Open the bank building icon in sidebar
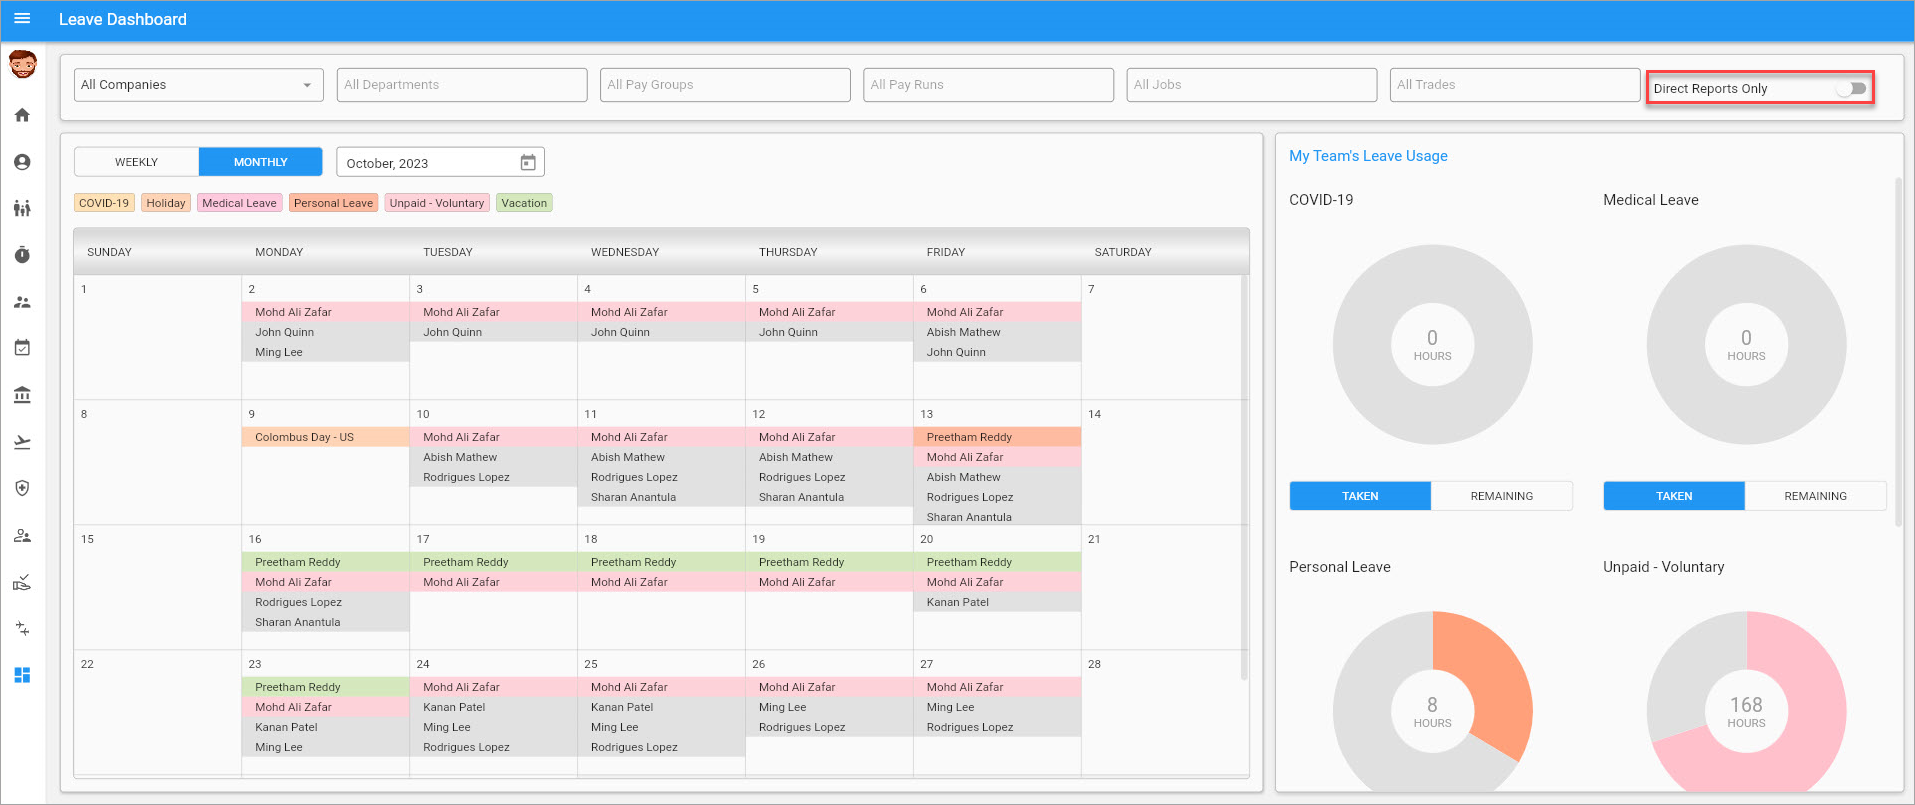The width and height of the screenshot is (1915, 805). [22, 395]
